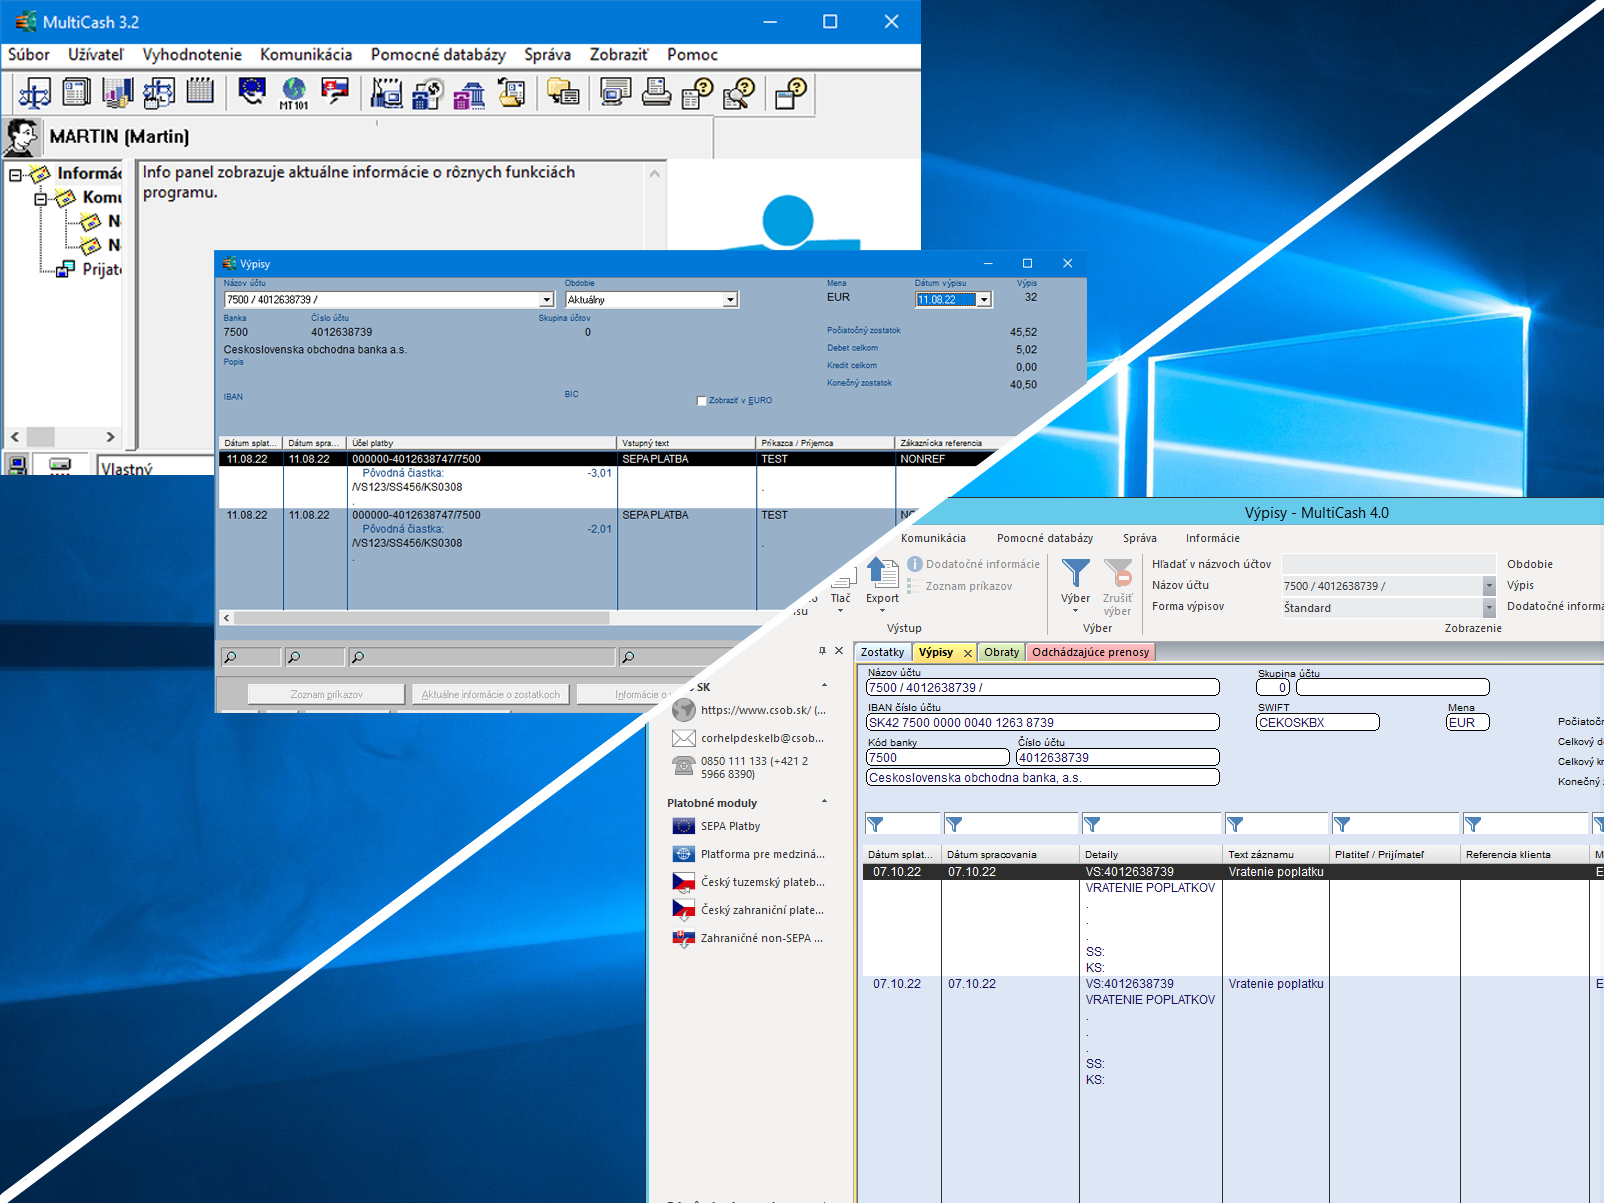Select the first 11.08.22 SEPA PLATBA row

pyautogui.click(x=605, y=459)
